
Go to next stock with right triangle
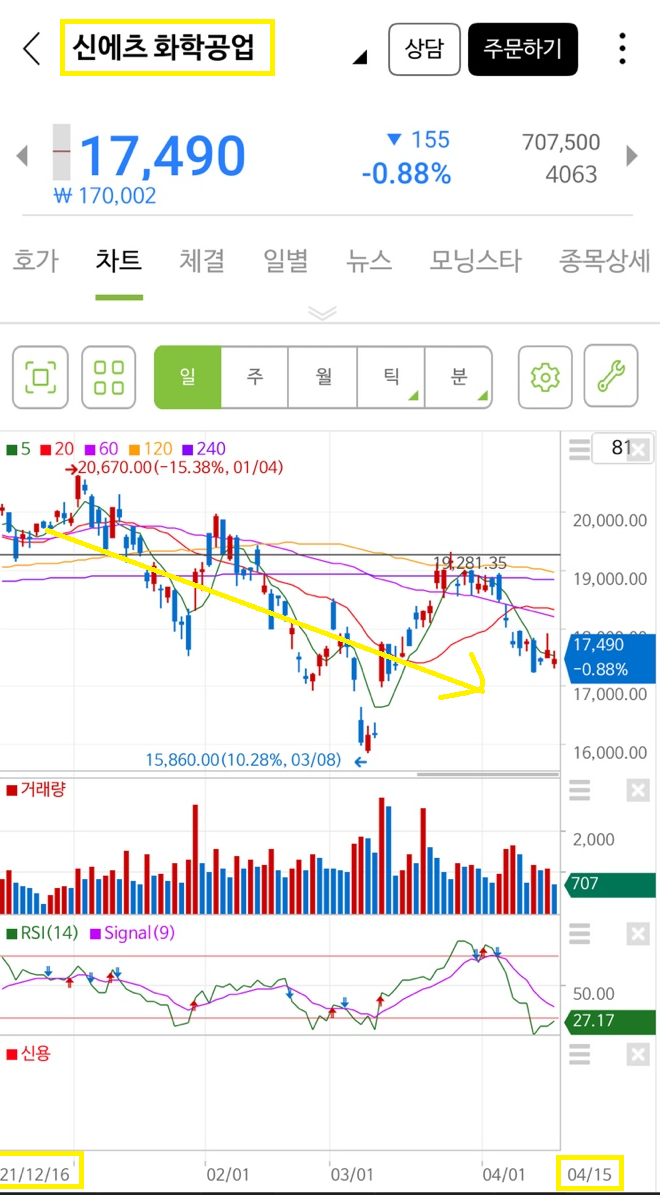click(x=632, y=156)
